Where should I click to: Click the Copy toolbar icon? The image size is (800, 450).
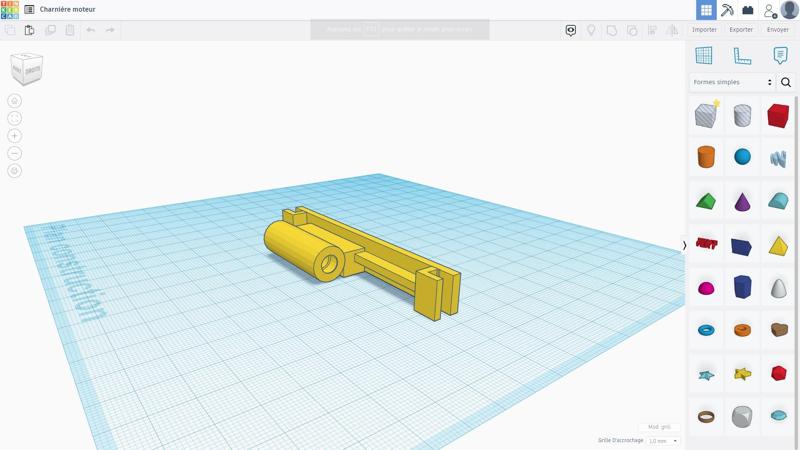(10, 30)
